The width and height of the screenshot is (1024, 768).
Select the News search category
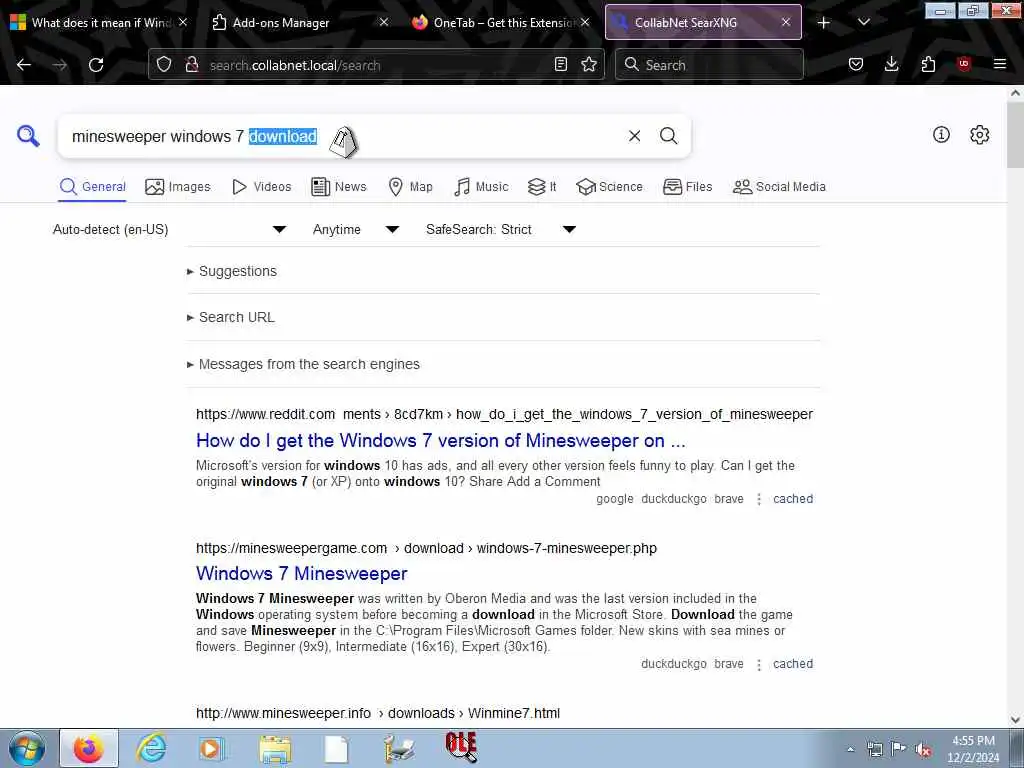(x=338, y=187)
